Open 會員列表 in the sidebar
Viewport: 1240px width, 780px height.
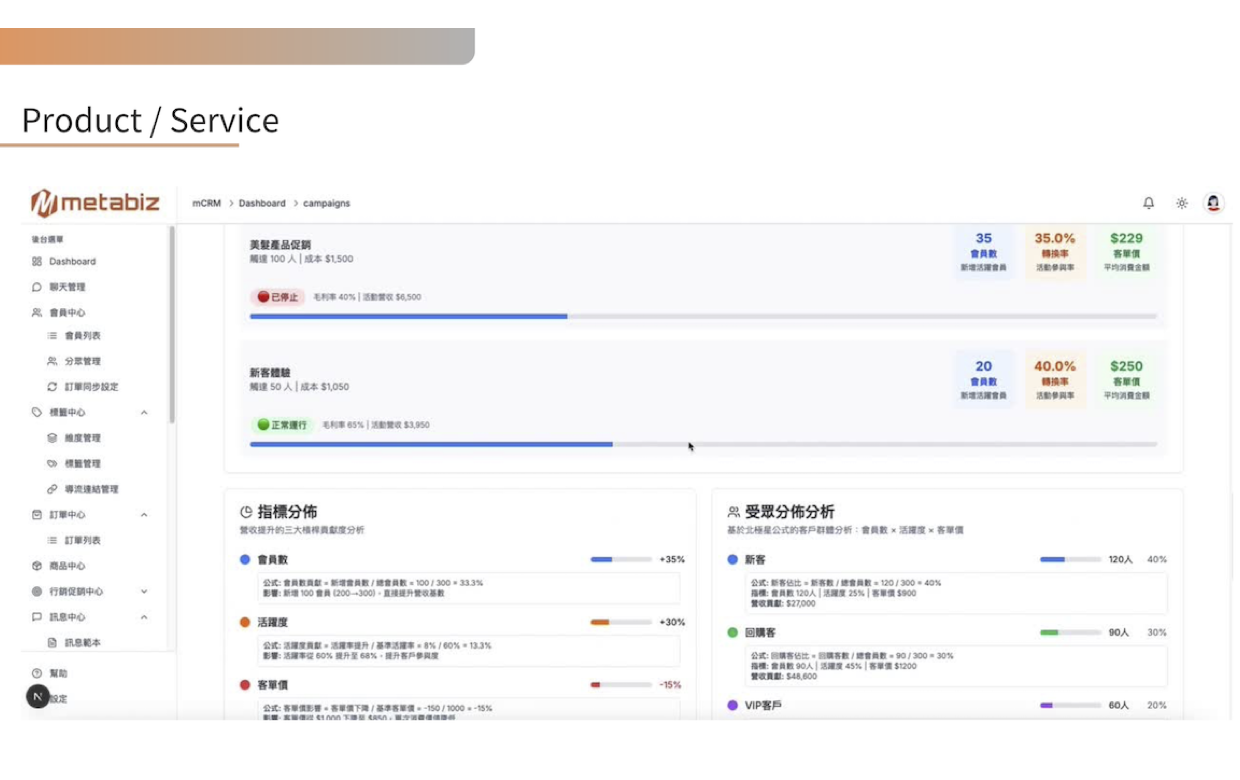pos(82,336)
